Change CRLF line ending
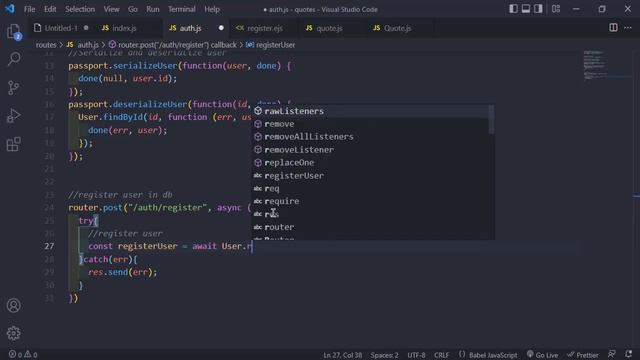The width and height of the screenshot is (640, 360). pos(441,355)
